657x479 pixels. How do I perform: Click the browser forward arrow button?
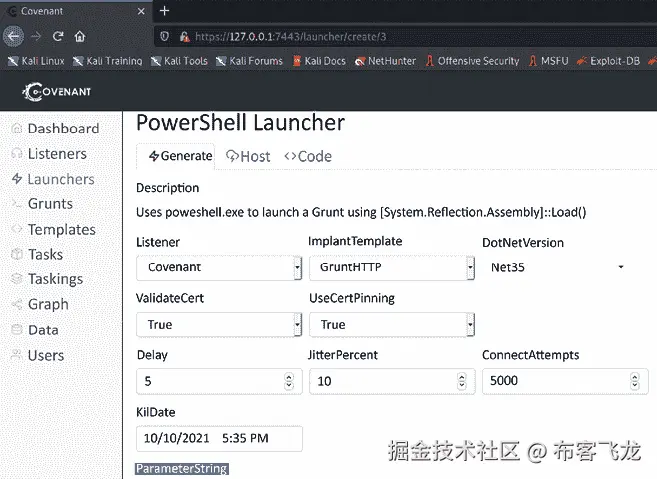coord(36,36)
